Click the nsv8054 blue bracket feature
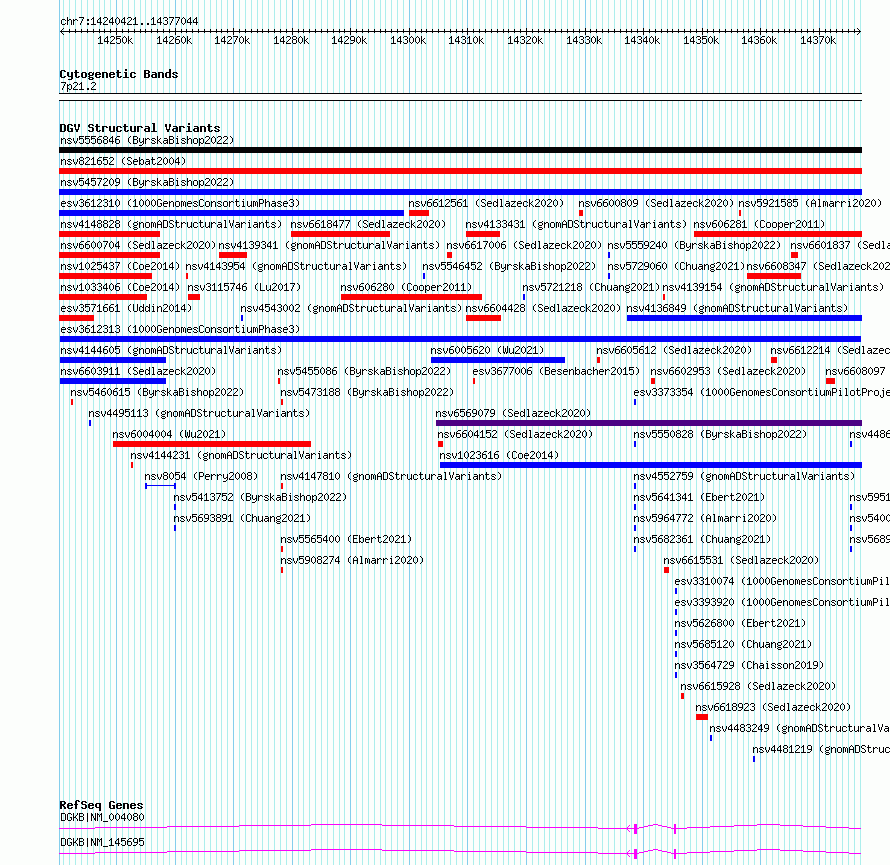 point(161,486)
